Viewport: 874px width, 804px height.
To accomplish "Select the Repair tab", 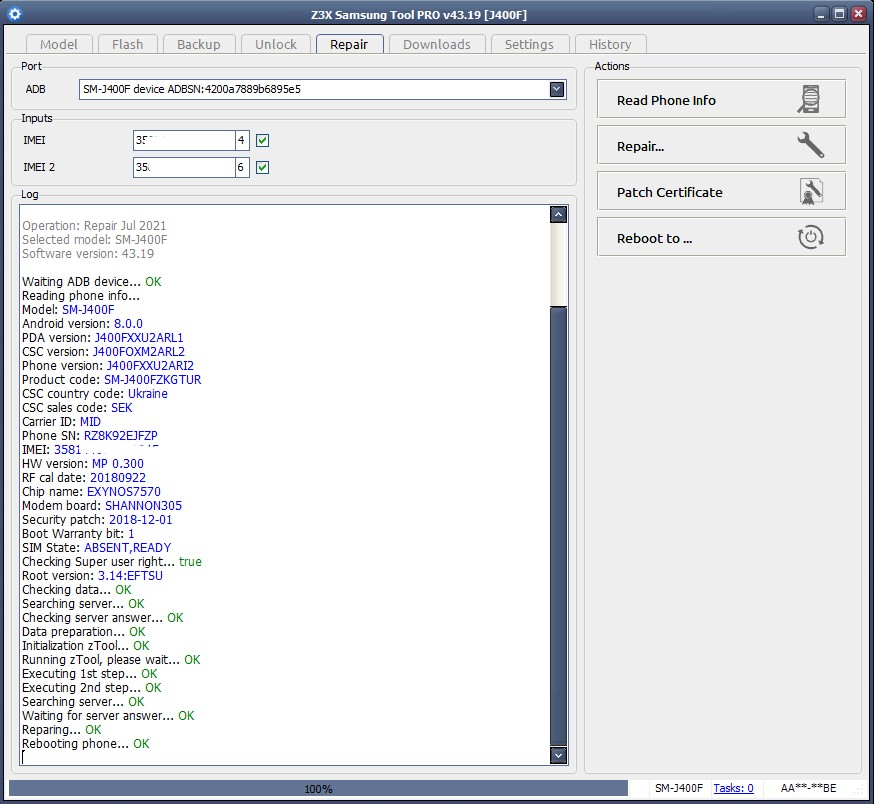I will (349, 44).
